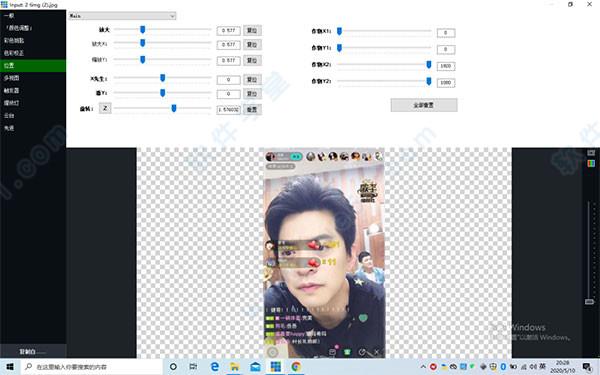
Task: Click the 放大 zoom slider handle
Action: (143, 30)
